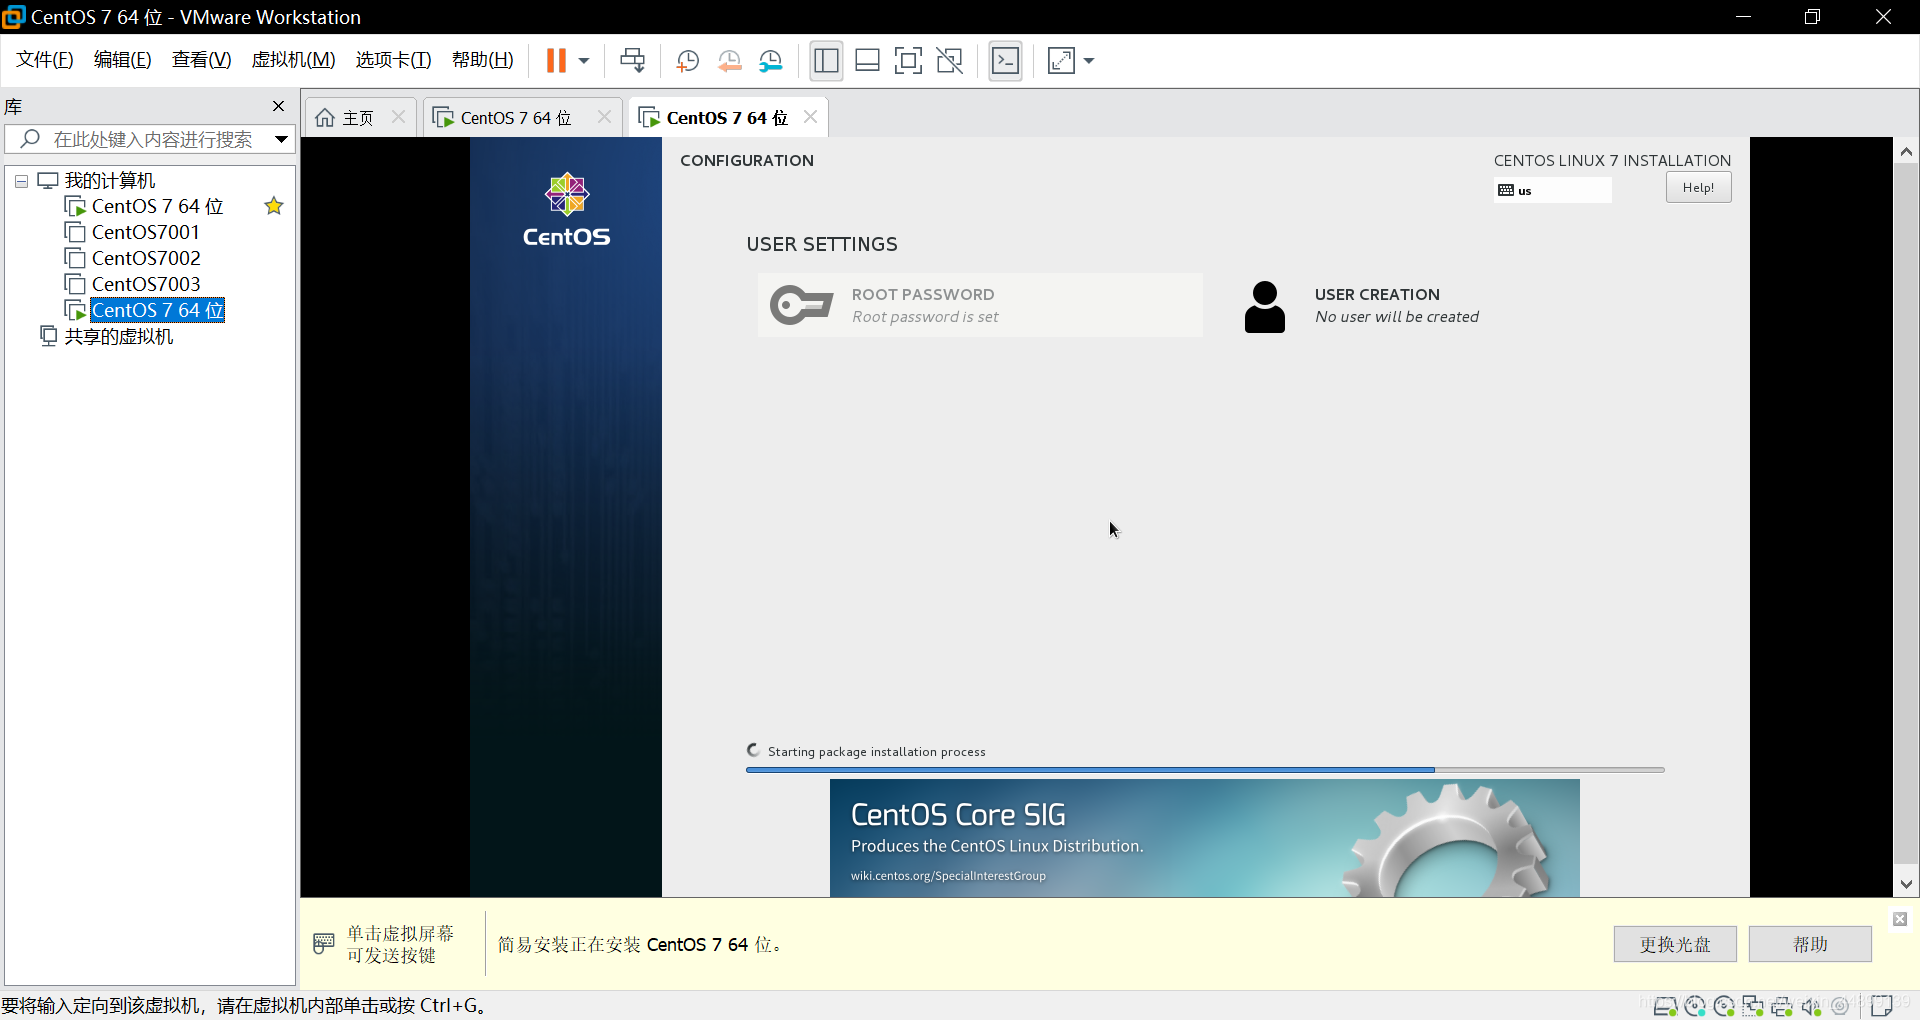The height and width of the screenshot is (1020, 1920).
Task: Open ROOT PASSWORD settings
Action: pyautogui.click(x=980, y=305)
